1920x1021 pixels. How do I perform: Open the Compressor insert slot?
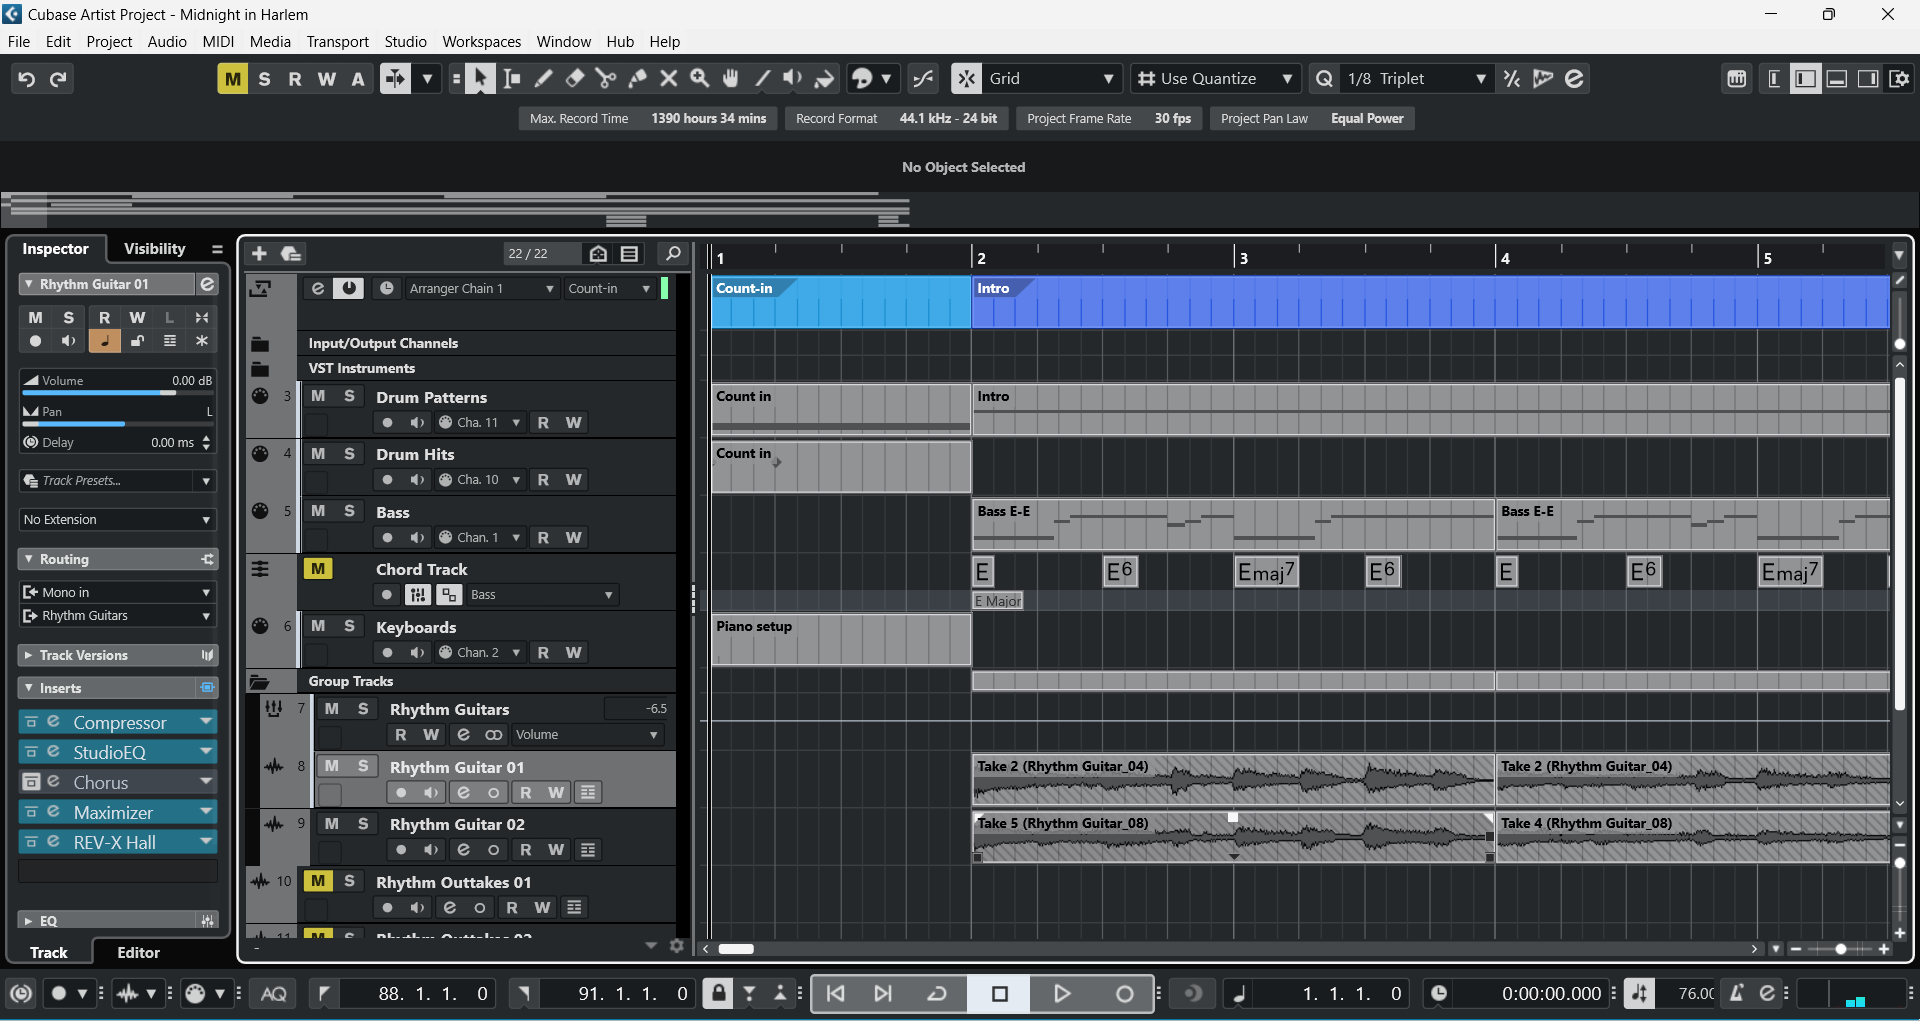pyautogui.click(x=120, y=723)
